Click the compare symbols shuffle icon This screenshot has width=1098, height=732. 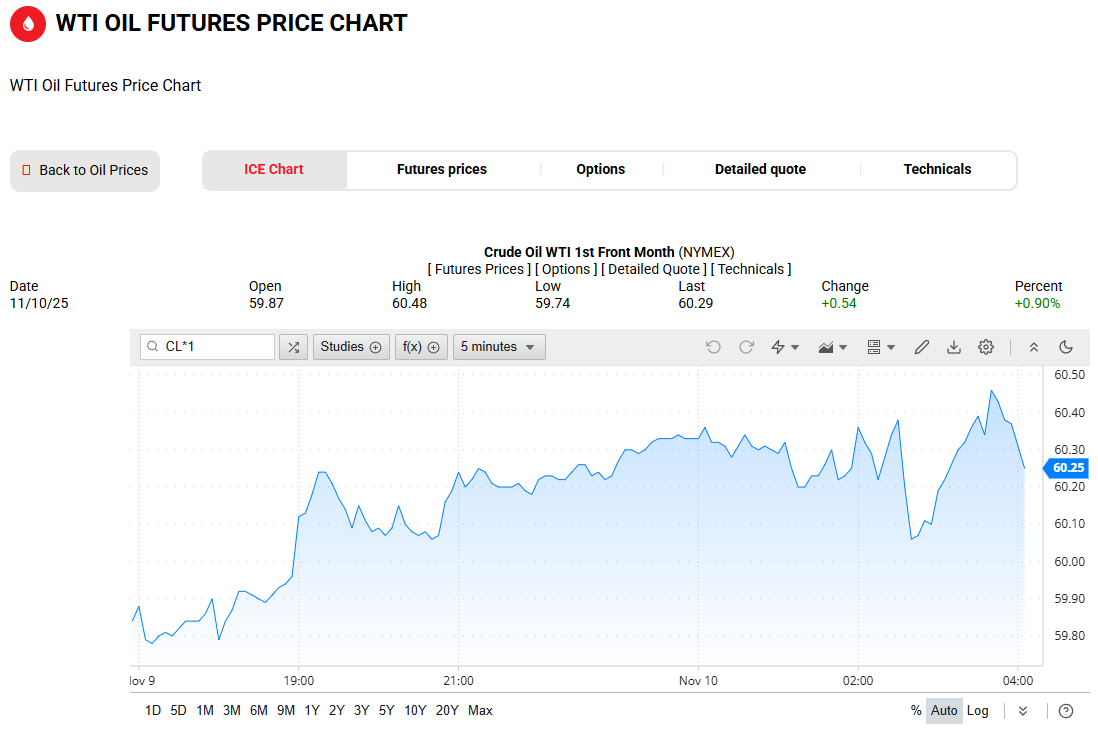[293, 347]
